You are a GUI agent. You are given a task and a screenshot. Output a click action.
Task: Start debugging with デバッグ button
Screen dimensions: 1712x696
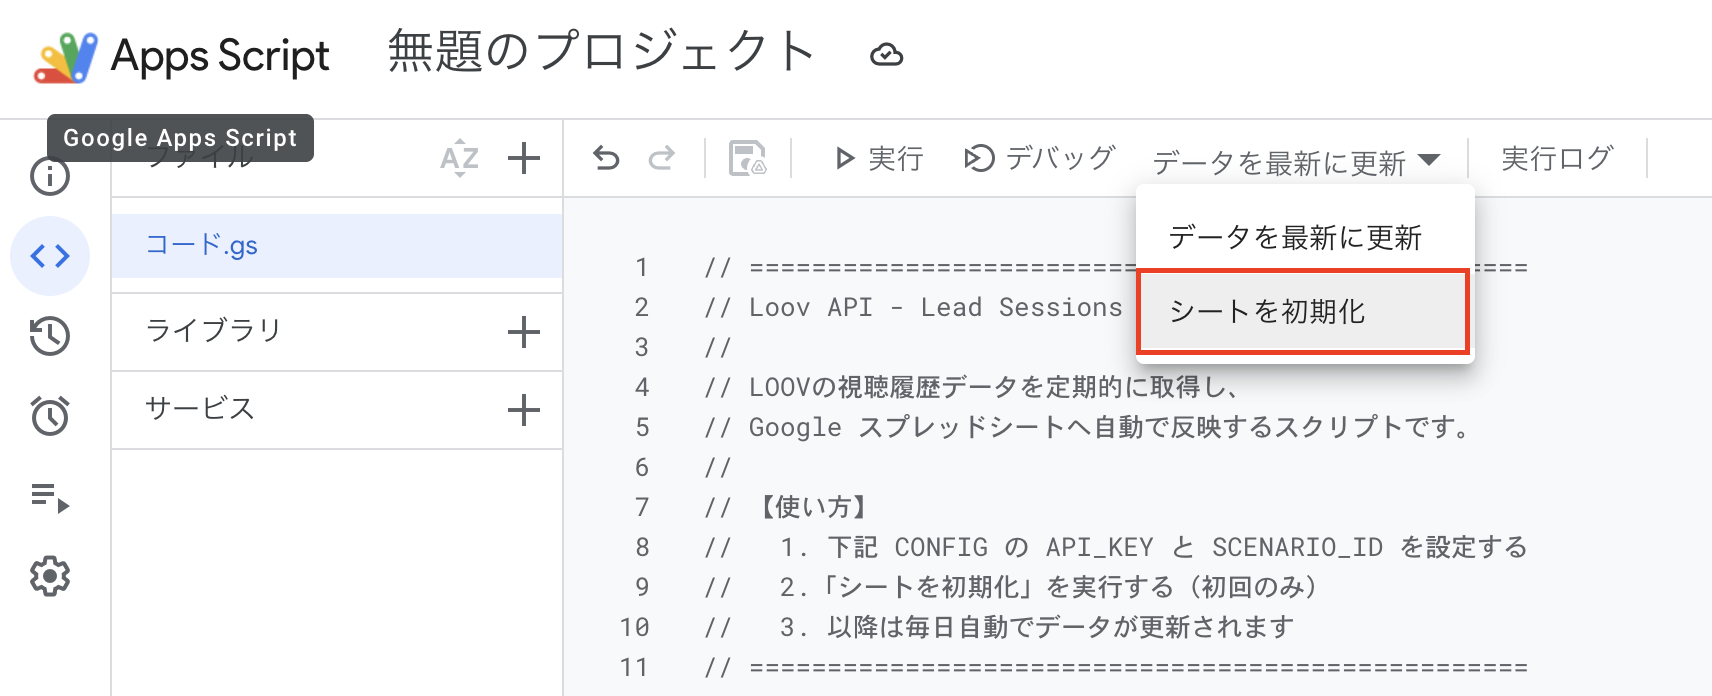click(1039, 158)
